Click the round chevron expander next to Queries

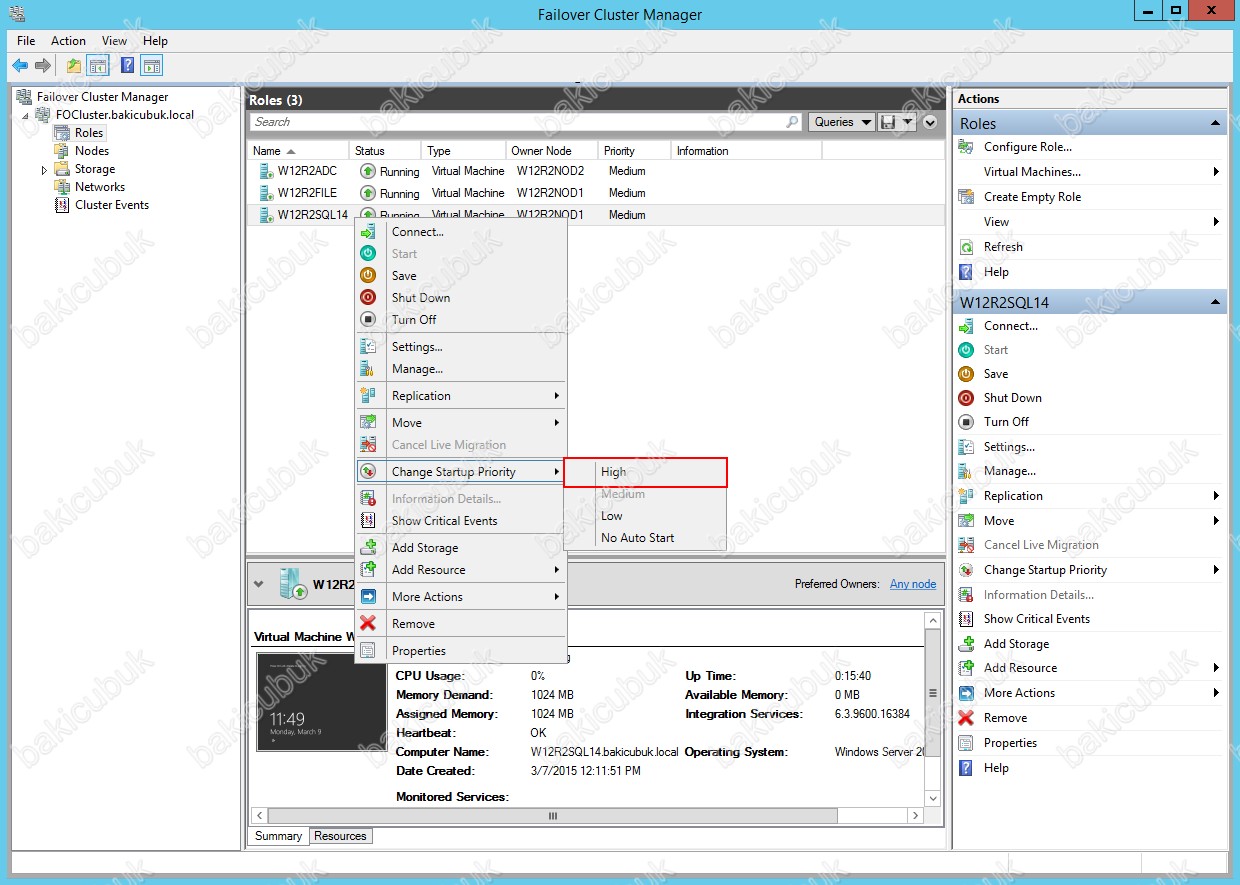click(x=930, y=122)
